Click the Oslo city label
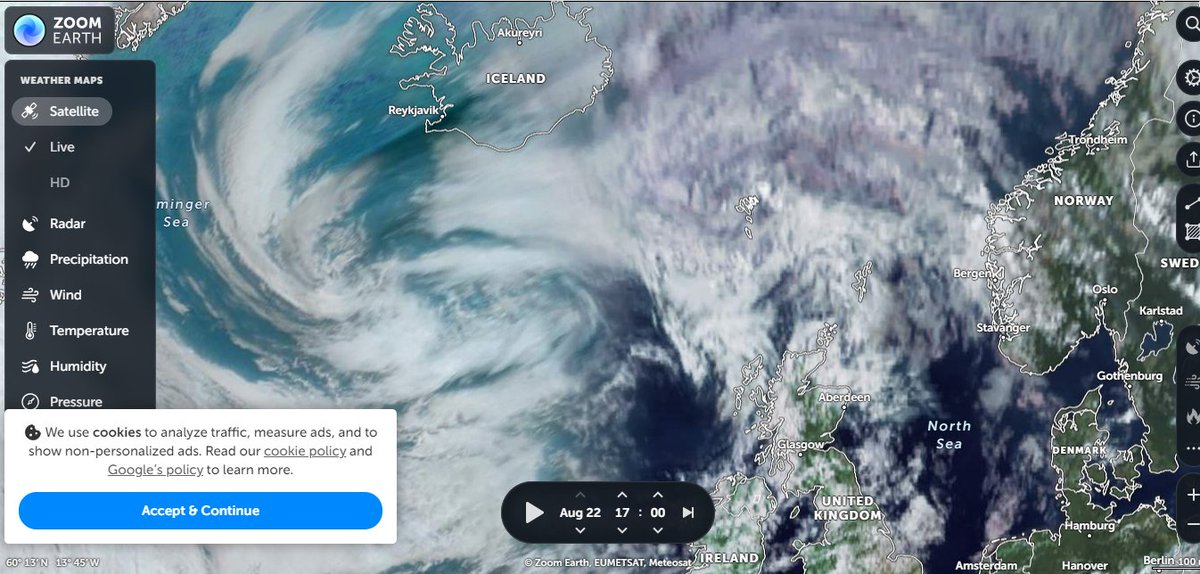Screen dimensions: 1200x574 click(1105, 289)
